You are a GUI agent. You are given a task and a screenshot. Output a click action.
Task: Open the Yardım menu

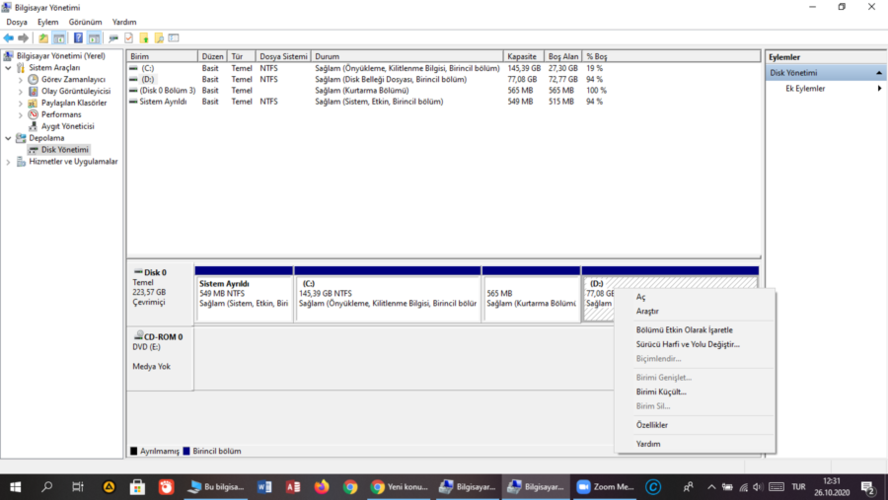[124, 22]
